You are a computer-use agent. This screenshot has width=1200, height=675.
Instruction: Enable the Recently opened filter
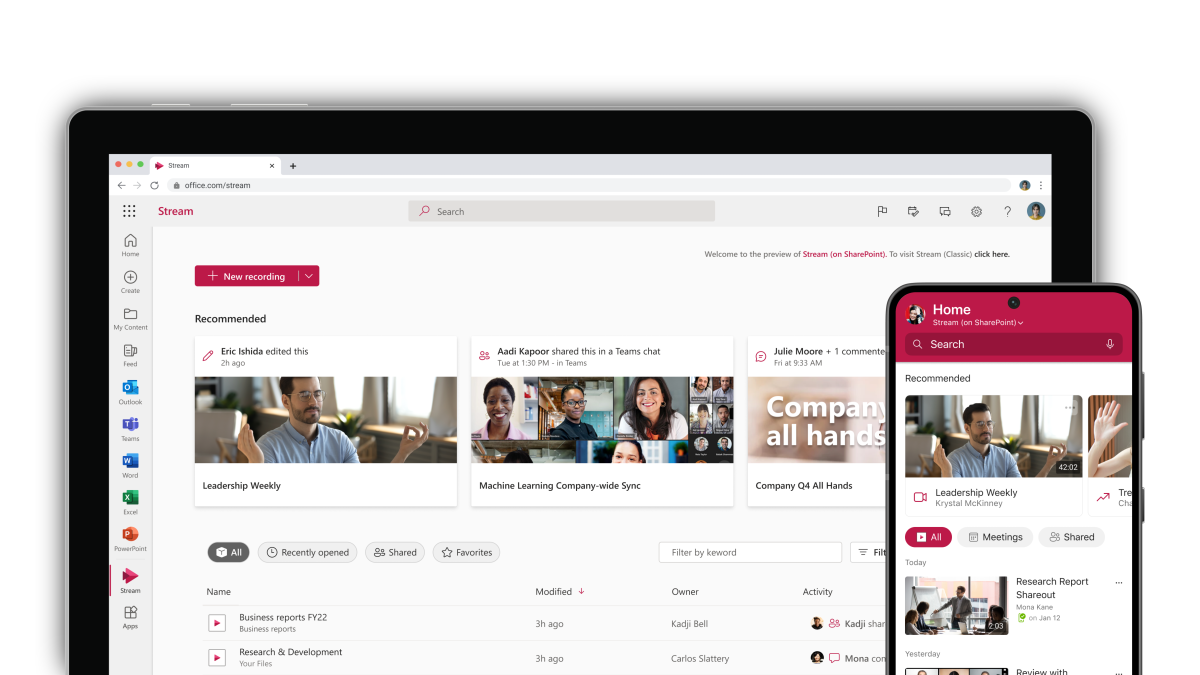[x=307, y=552]
